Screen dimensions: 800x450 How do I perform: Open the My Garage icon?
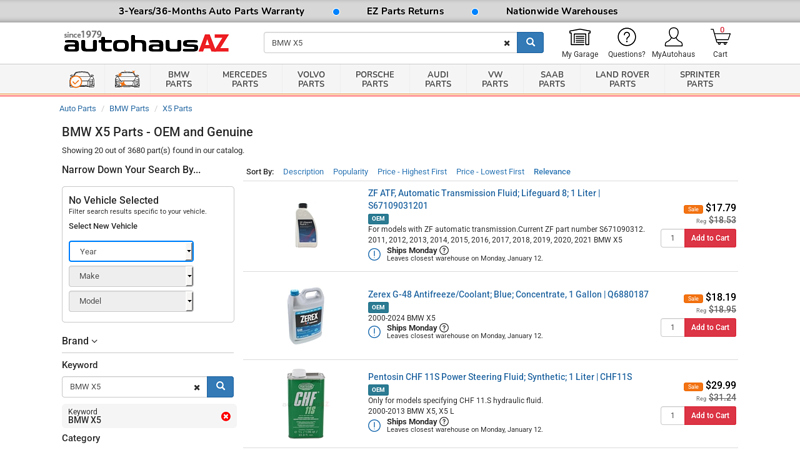[x=579, y=38]
